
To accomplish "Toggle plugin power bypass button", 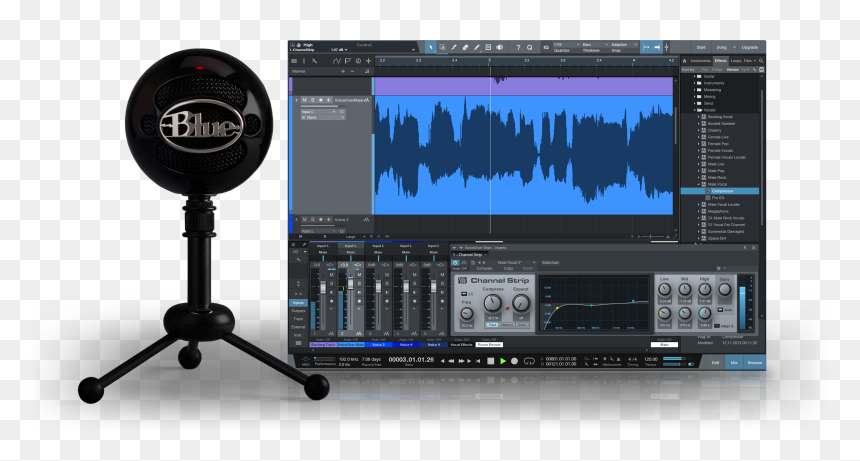I will (x=455, y=263).
